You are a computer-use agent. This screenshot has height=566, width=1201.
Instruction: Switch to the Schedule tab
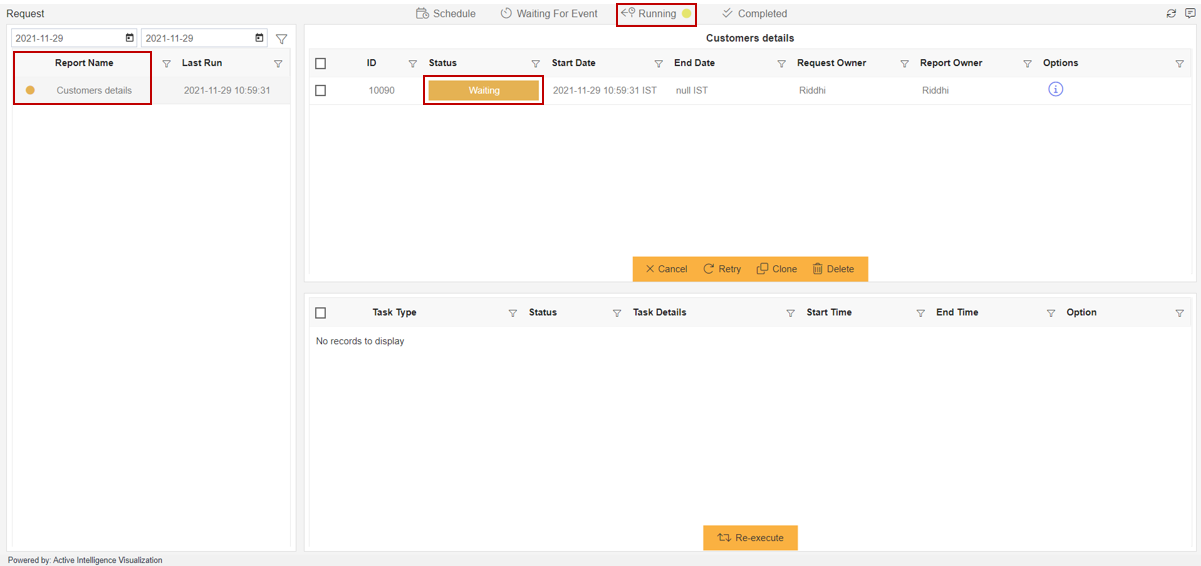tap(446, 14)
